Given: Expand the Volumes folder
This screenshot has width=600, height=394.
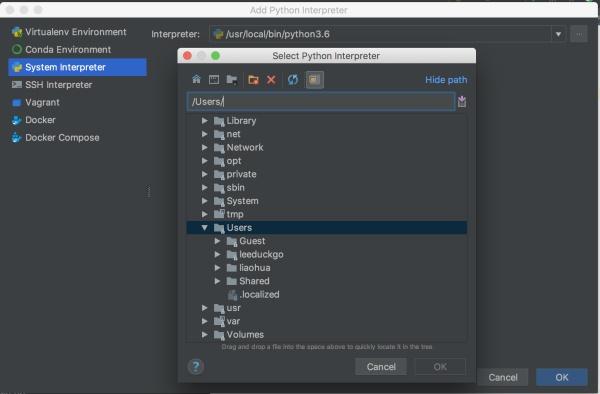Looking at the screenshot, I should click(x=205, y=335).
